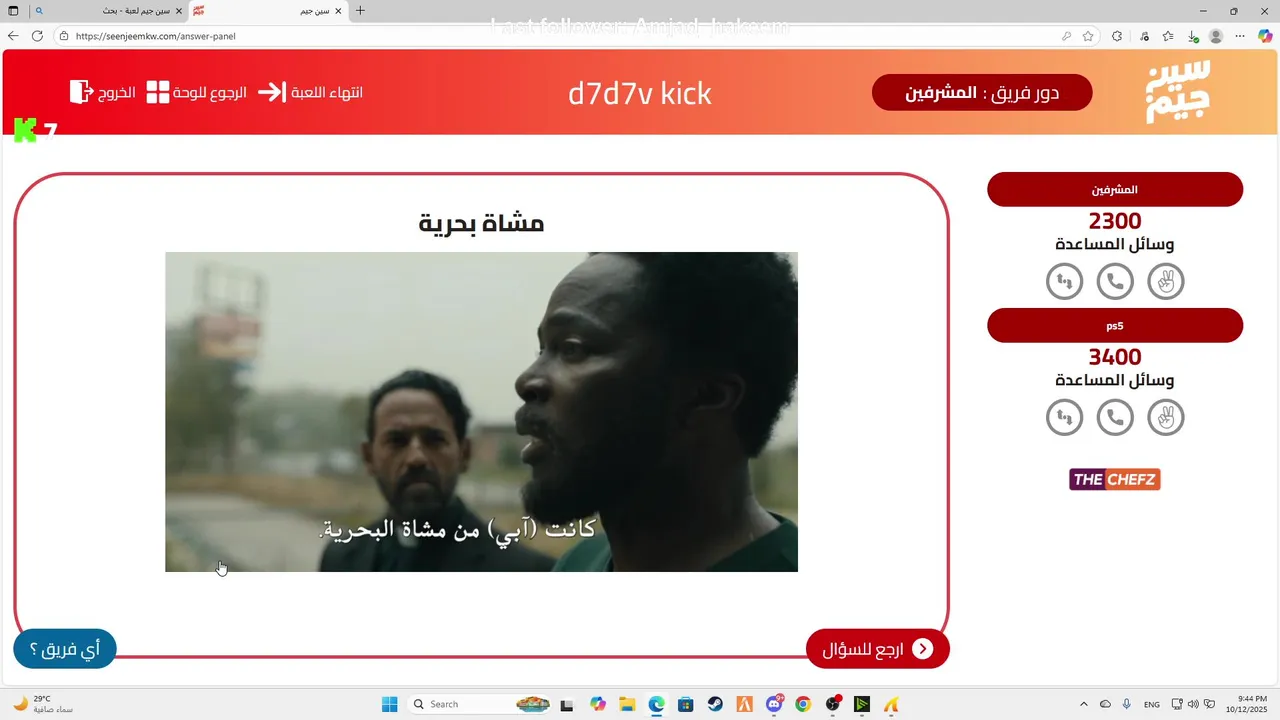Select المشرفين team name pill
1280x720 pixels.
click(x=1115, y=189)
